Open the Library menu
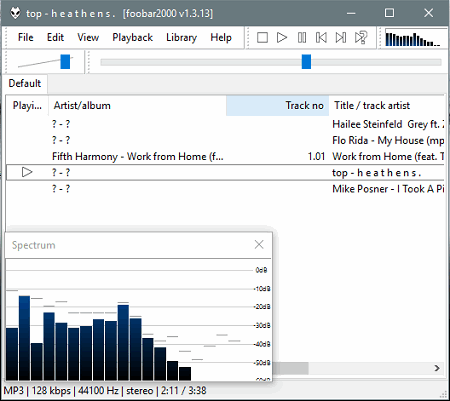This screenshot has width=450, height=401. [182, 37]
